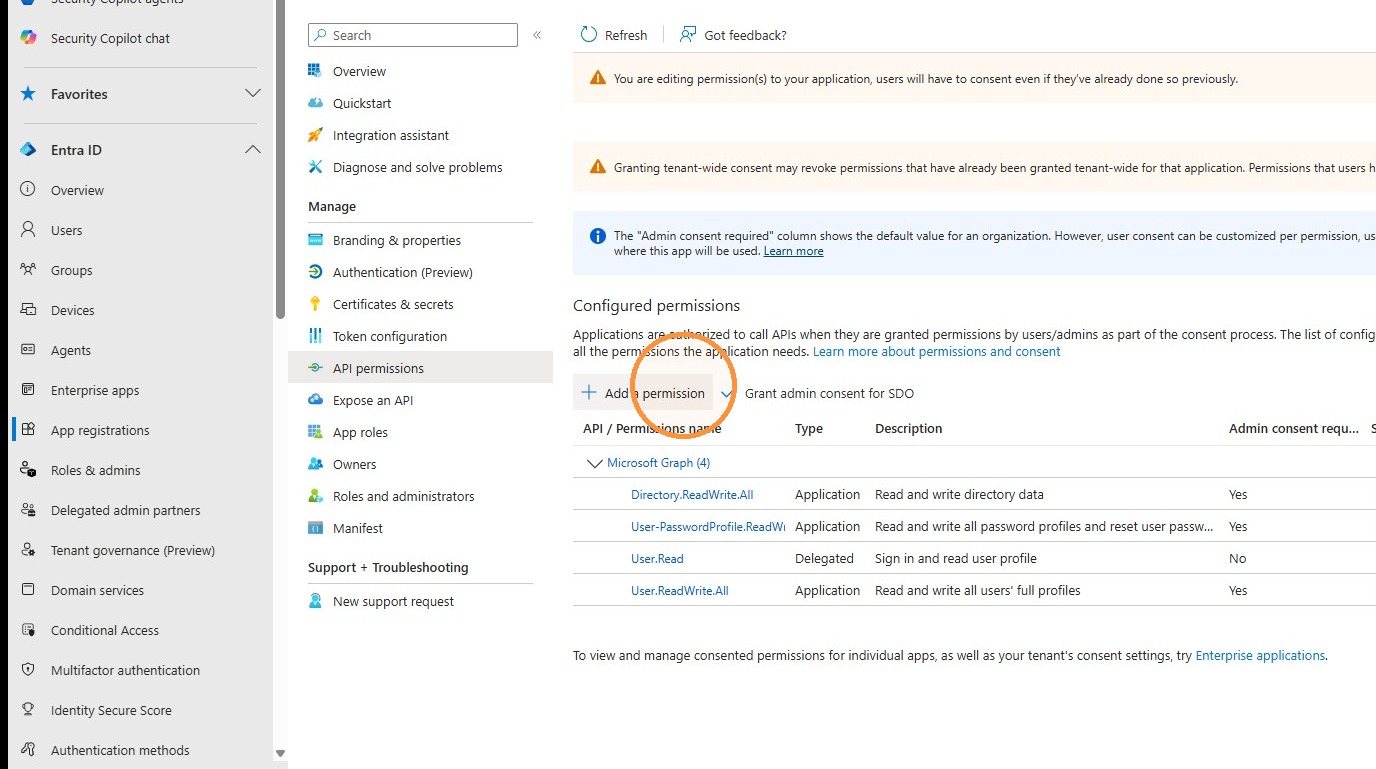1376x769 pixels.
Task: Click the left sidebar vertical scrollbar
Action: point(280,160)
